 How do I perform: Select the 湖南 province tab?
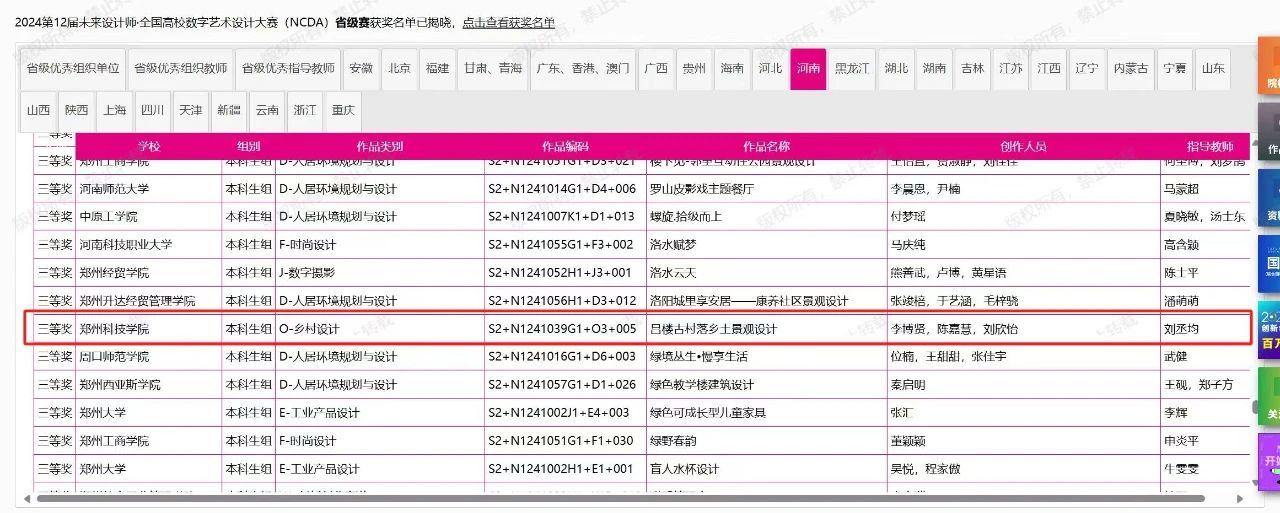pyautogui.click(x=935, y=69)
